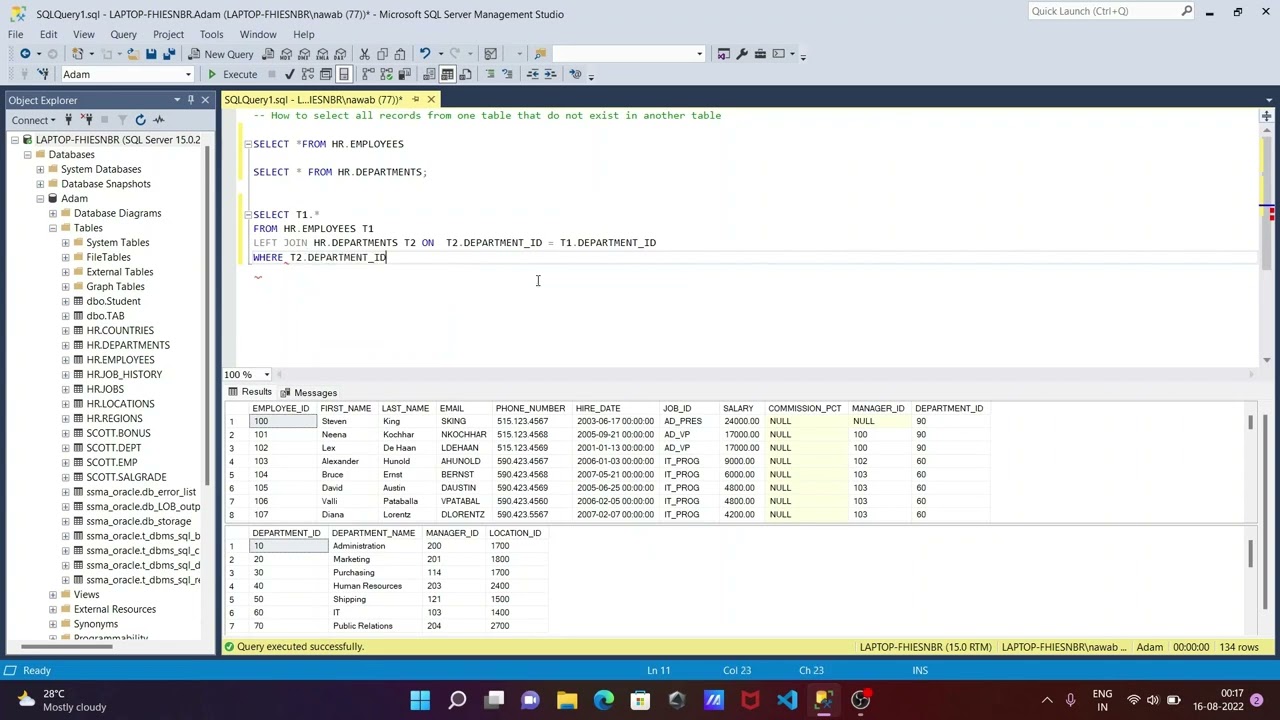Open the Tools menu
Screen dimensions: 1280x720
(211, 34)
